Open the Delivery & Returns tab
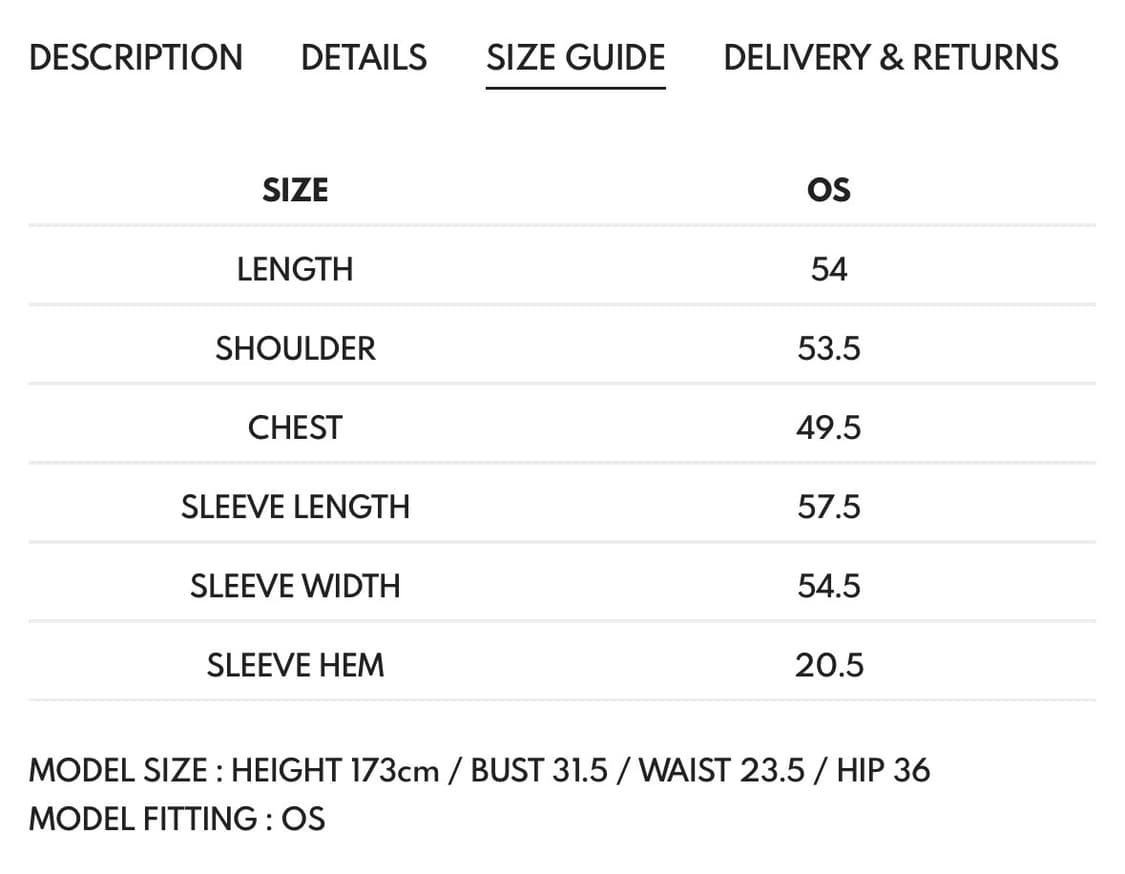1125x874 pixels. 890,58
